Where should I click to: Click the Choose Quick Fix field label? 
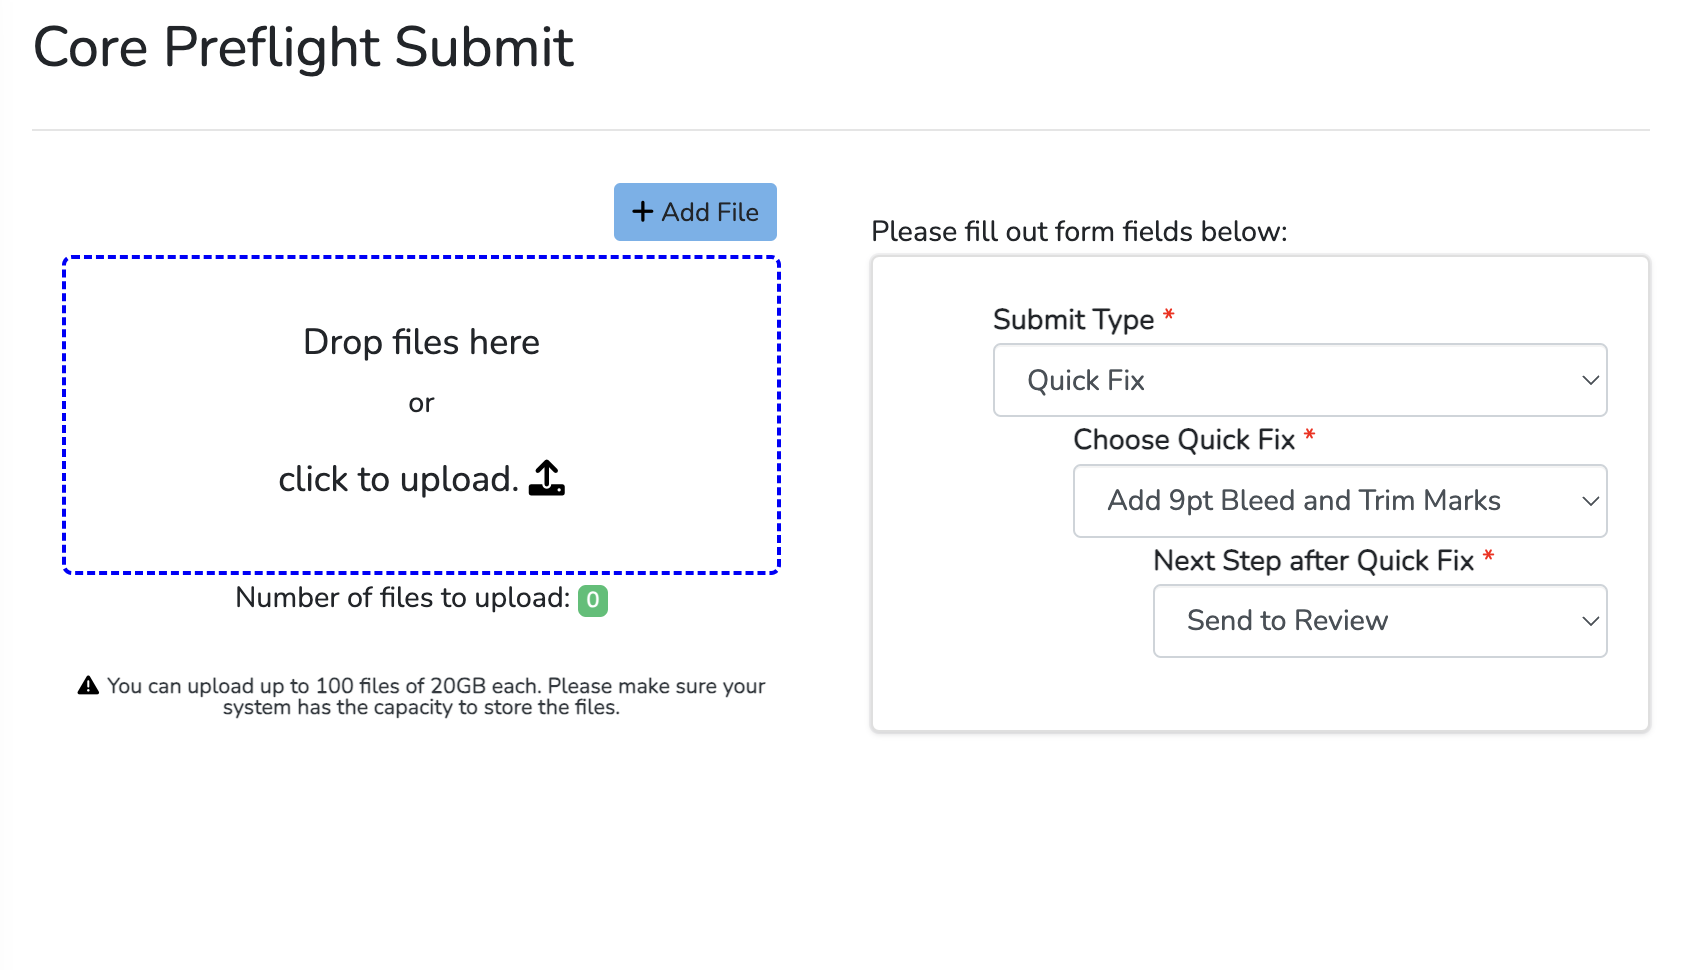[x=1183, y=440]
